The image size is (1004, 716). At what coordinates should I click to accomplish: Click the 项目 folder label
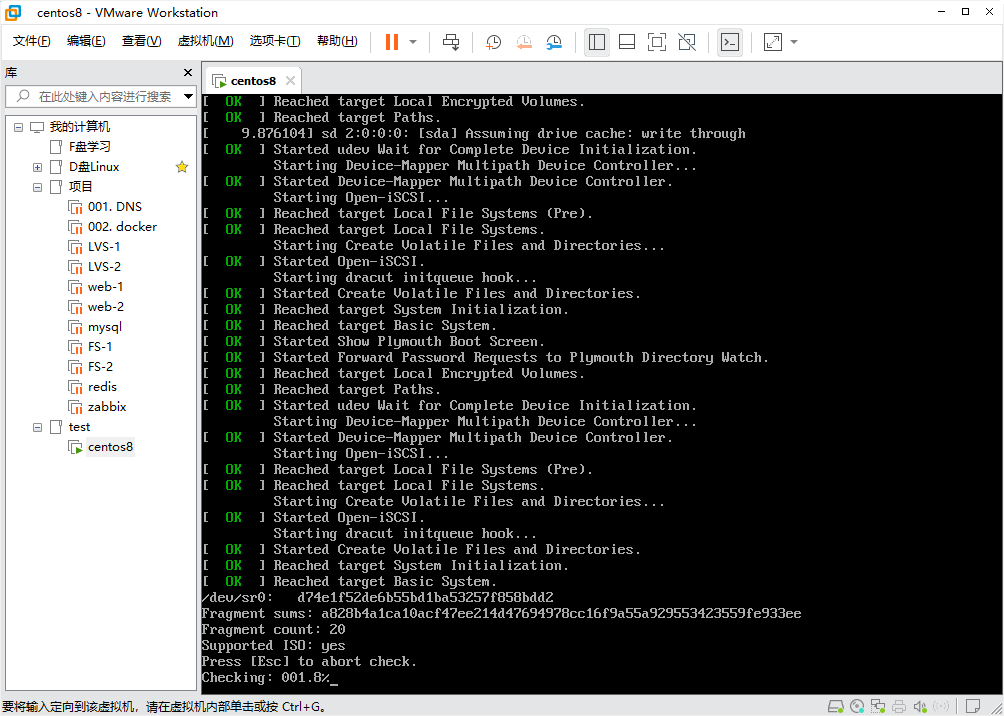coord(81,187)
